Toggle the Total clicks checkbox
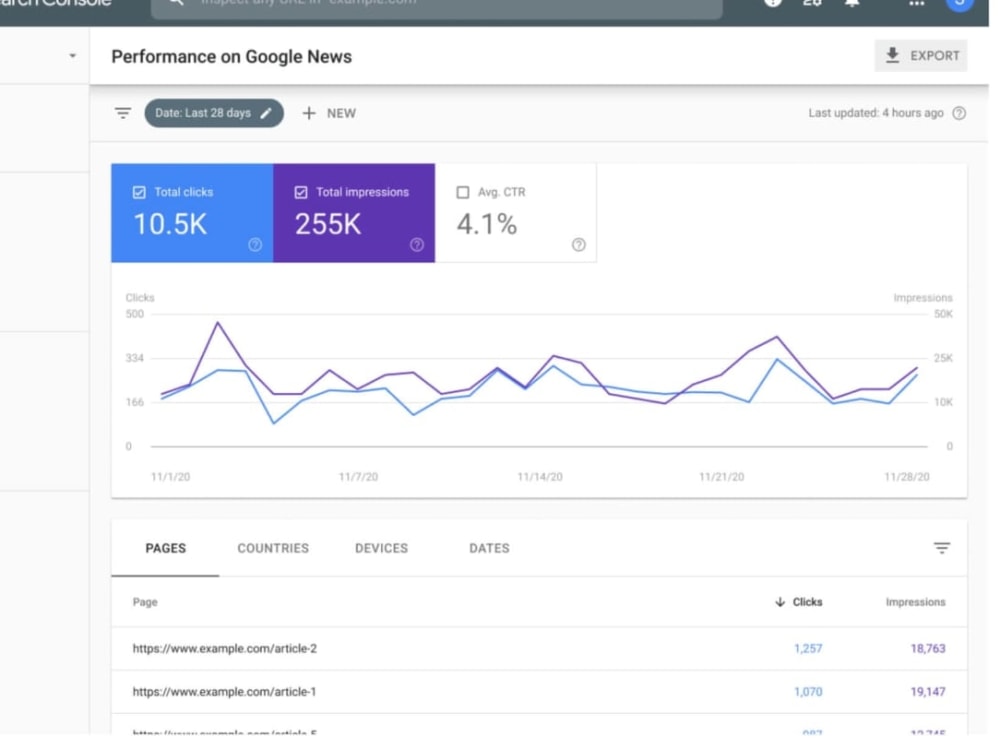This screenshot has width=1000, height=750. click(139, 192)
